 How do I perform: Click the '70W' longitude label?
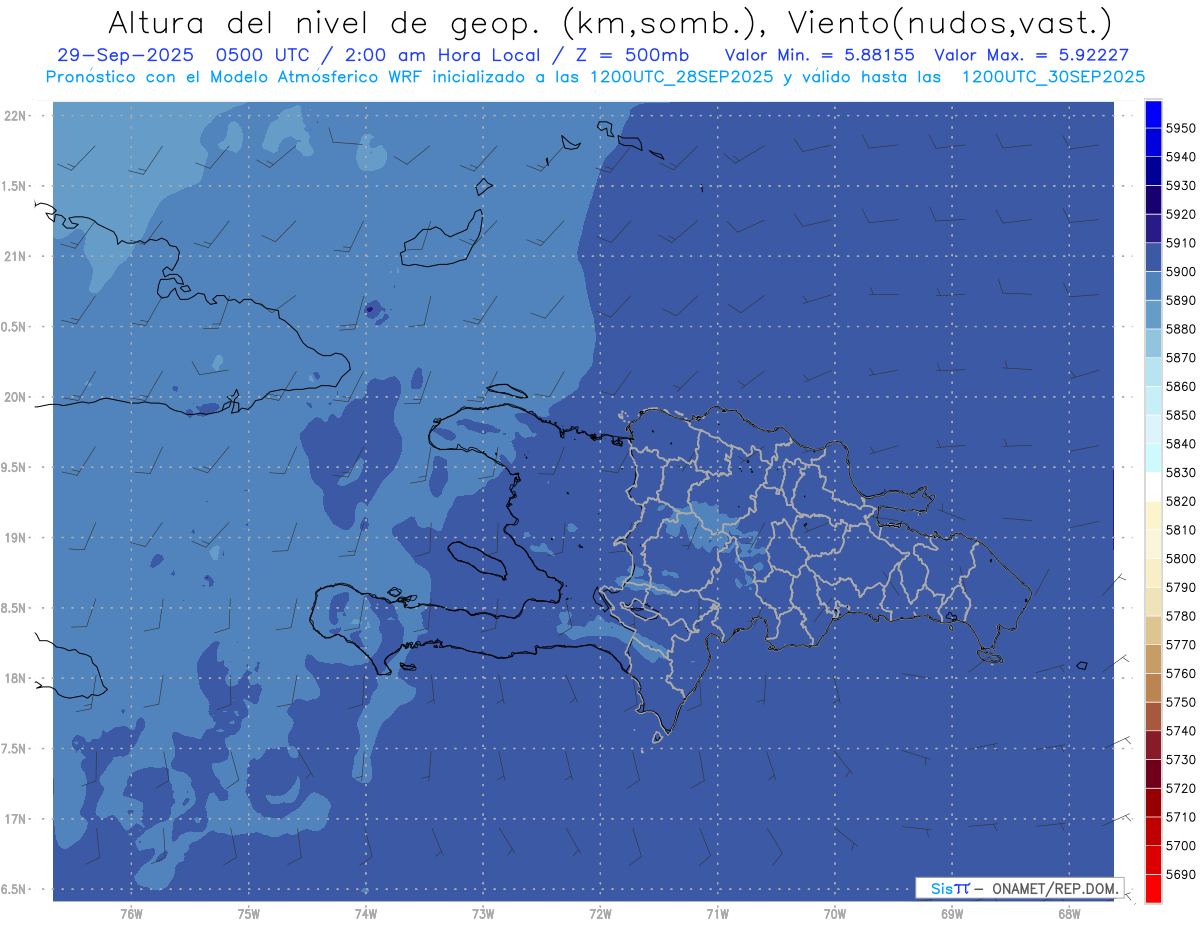coord(835,913)
